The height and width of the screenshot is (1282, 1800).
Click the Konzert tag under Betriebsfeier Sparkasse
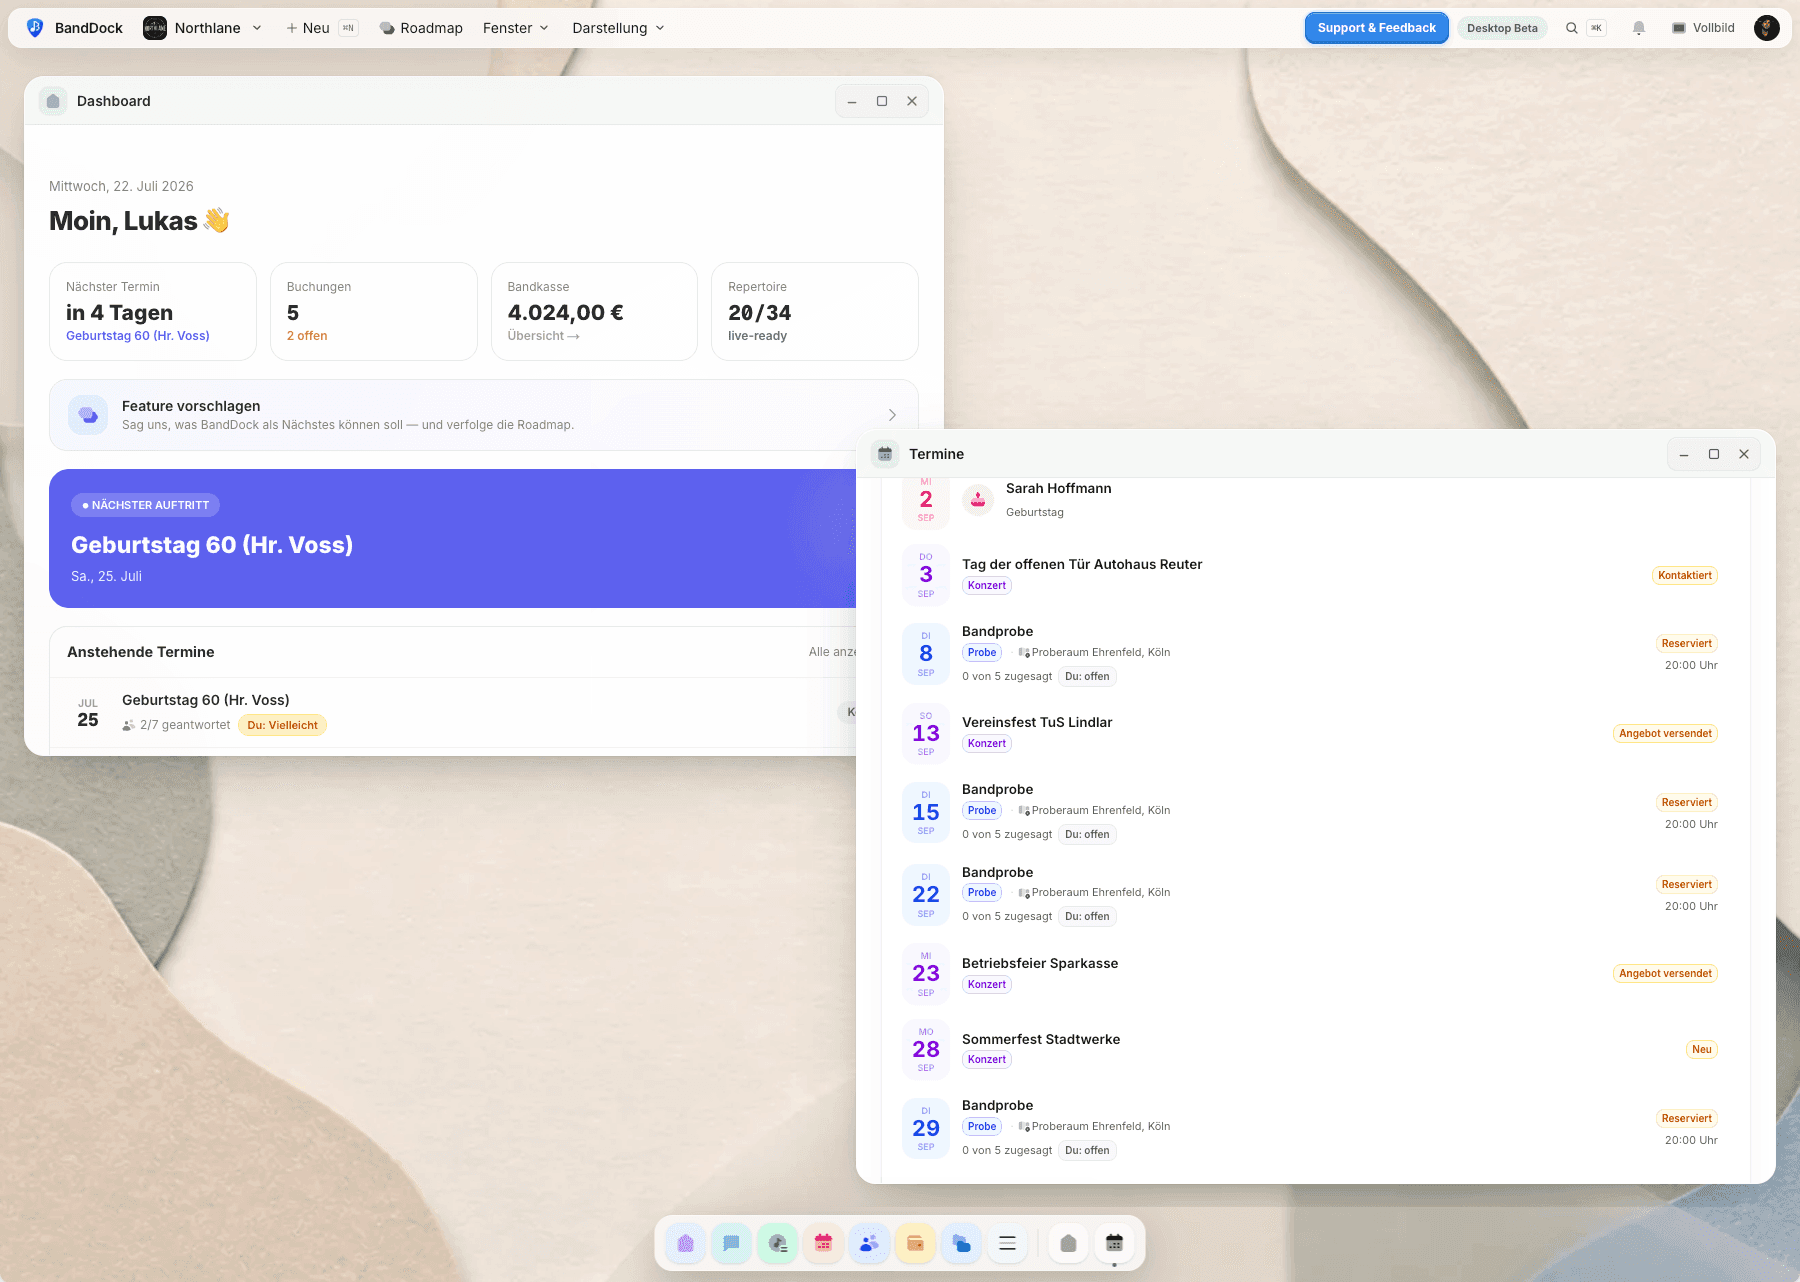987,985
